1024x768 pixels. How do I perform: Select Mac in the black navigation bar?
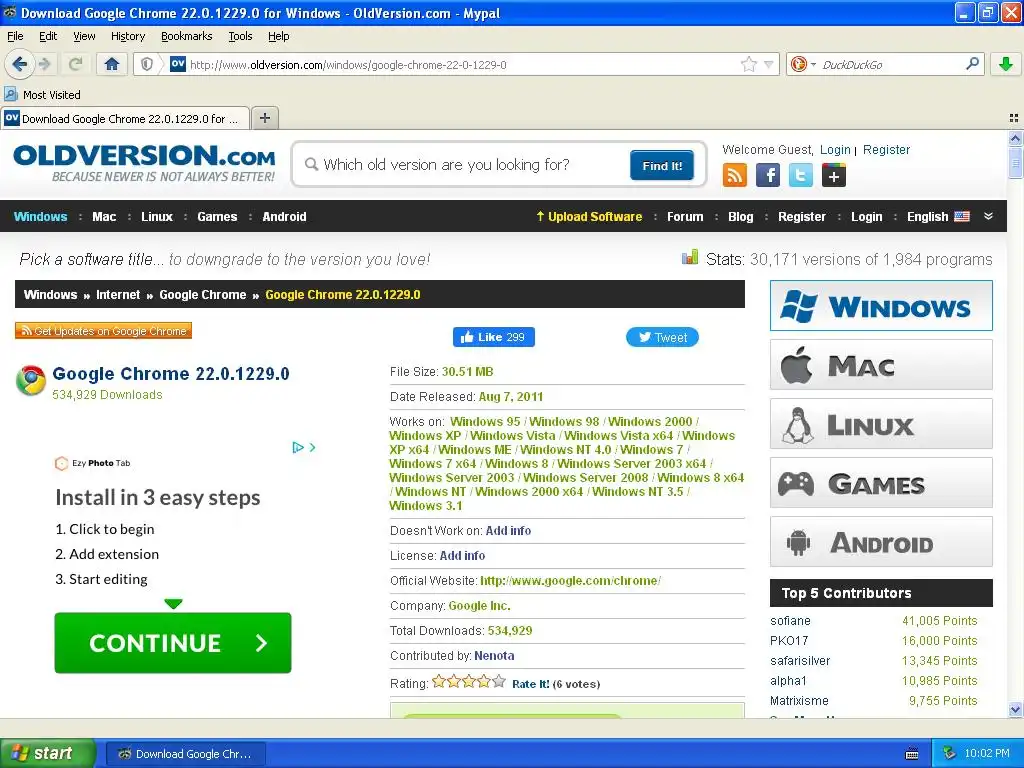tap(104, 216)
